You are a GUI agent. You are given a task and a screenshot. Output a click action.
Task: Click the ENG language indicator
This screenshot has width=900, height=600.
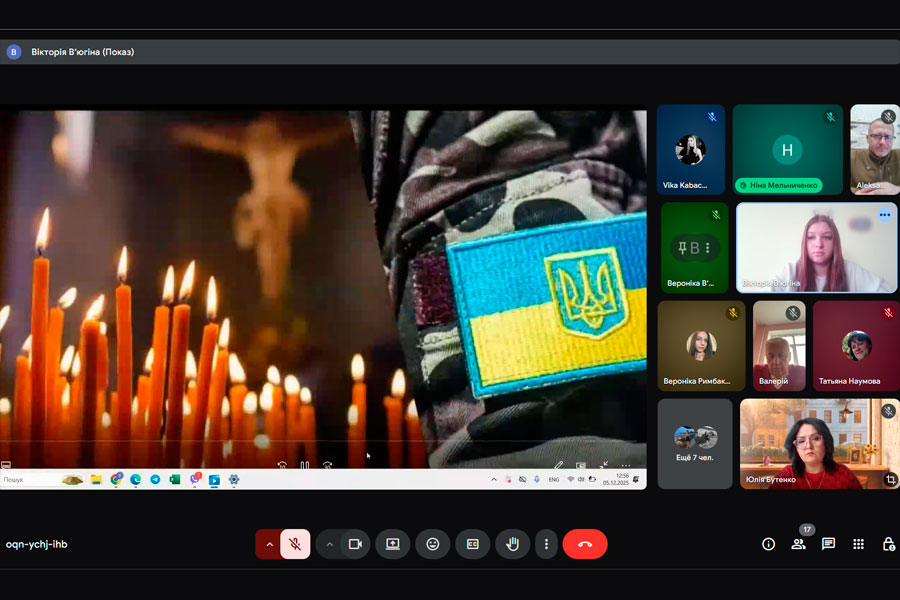point(554,479)
